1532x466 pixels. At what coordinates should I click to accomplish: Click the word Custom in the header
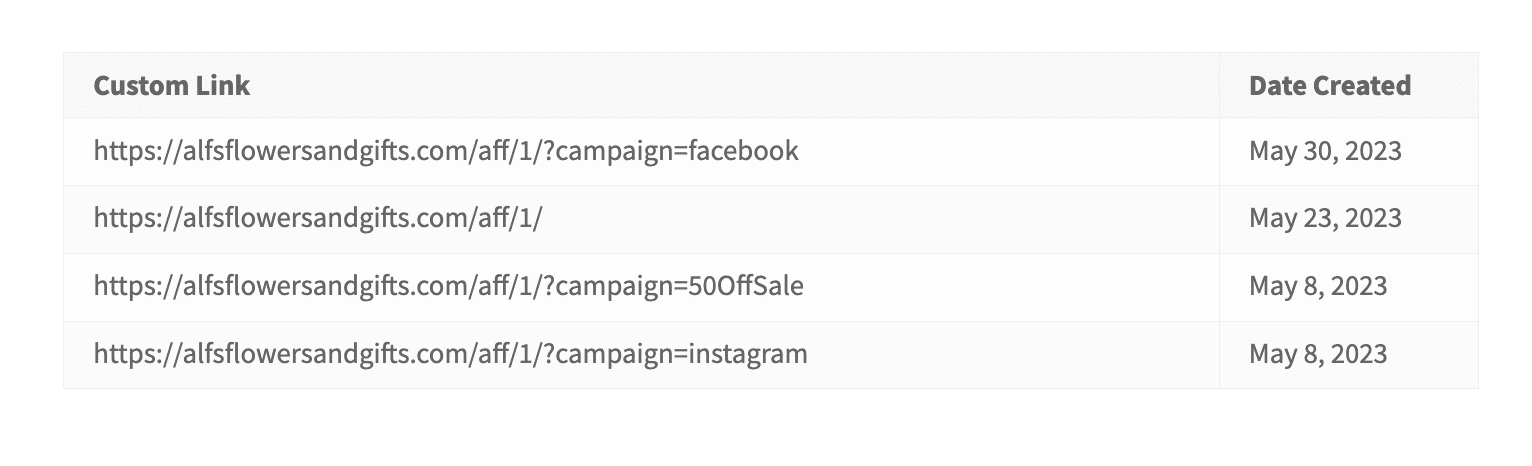pyautogui.click(x=135, y=86)
